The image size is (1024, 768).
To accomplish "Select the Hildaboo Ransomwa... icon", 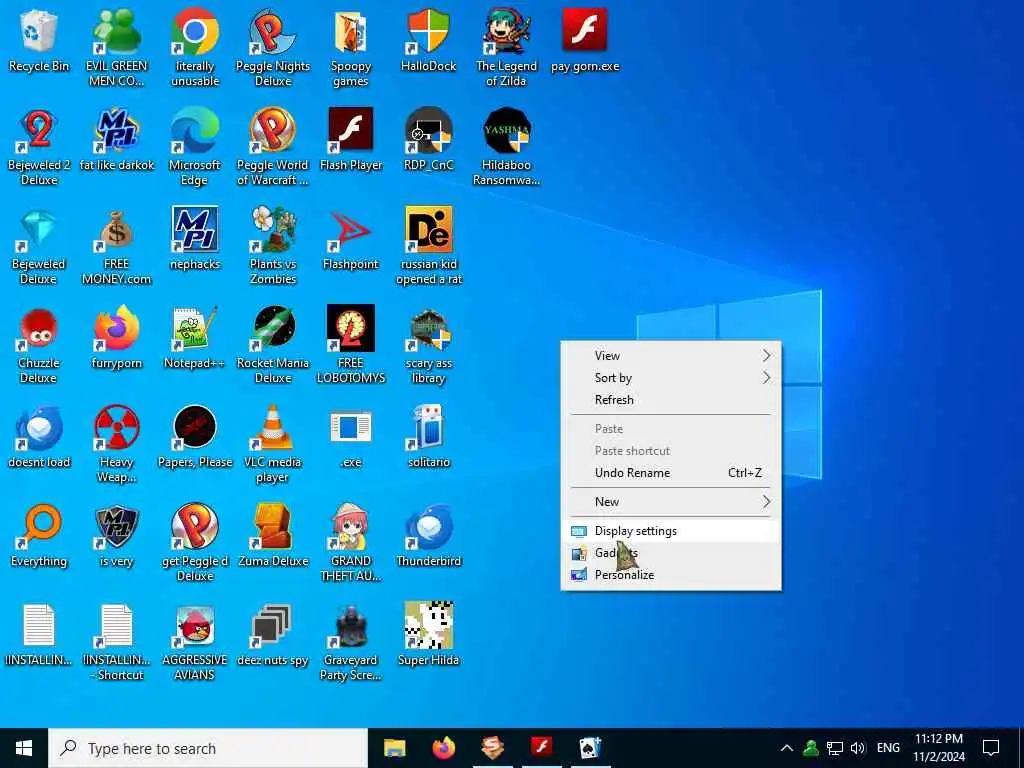I will click(x=506, y=147).
